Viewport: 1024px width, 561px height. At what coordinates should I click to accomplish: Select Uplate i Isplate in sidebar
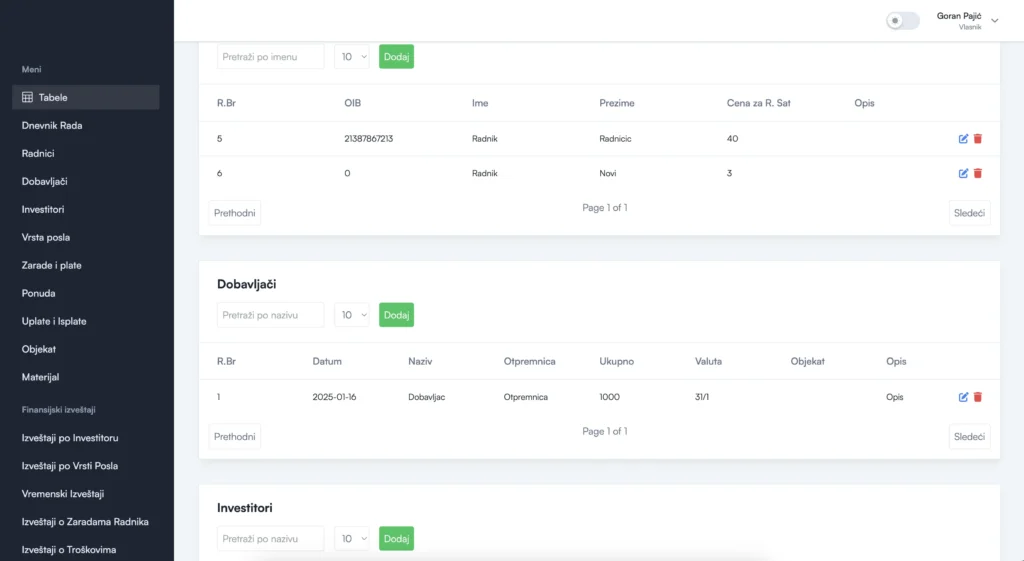tap(54, 321)
